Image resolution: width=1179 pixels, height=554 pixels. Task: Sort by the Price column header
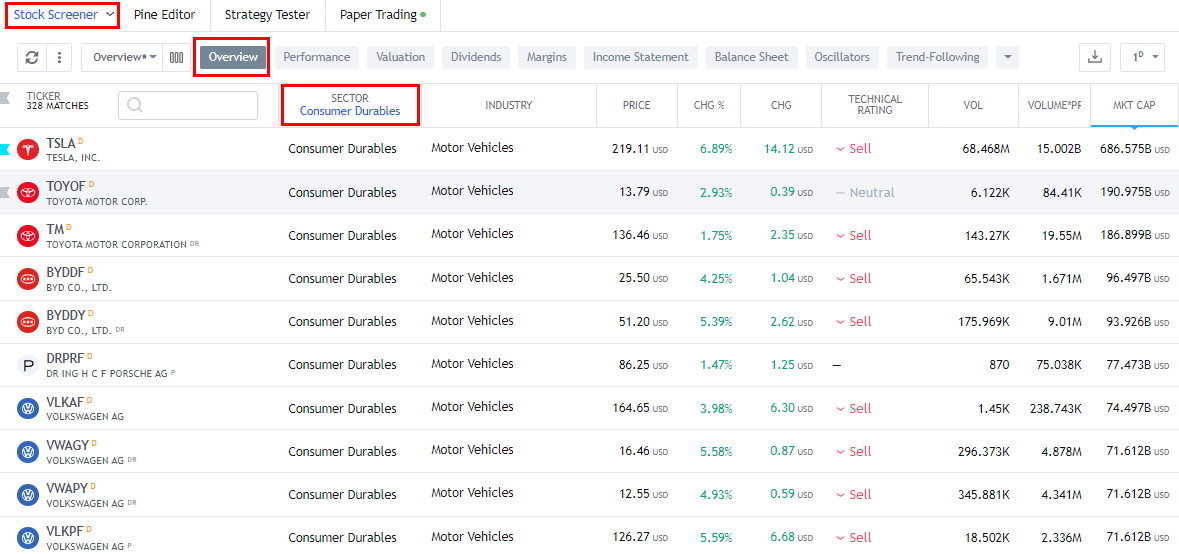coord(637,105)
